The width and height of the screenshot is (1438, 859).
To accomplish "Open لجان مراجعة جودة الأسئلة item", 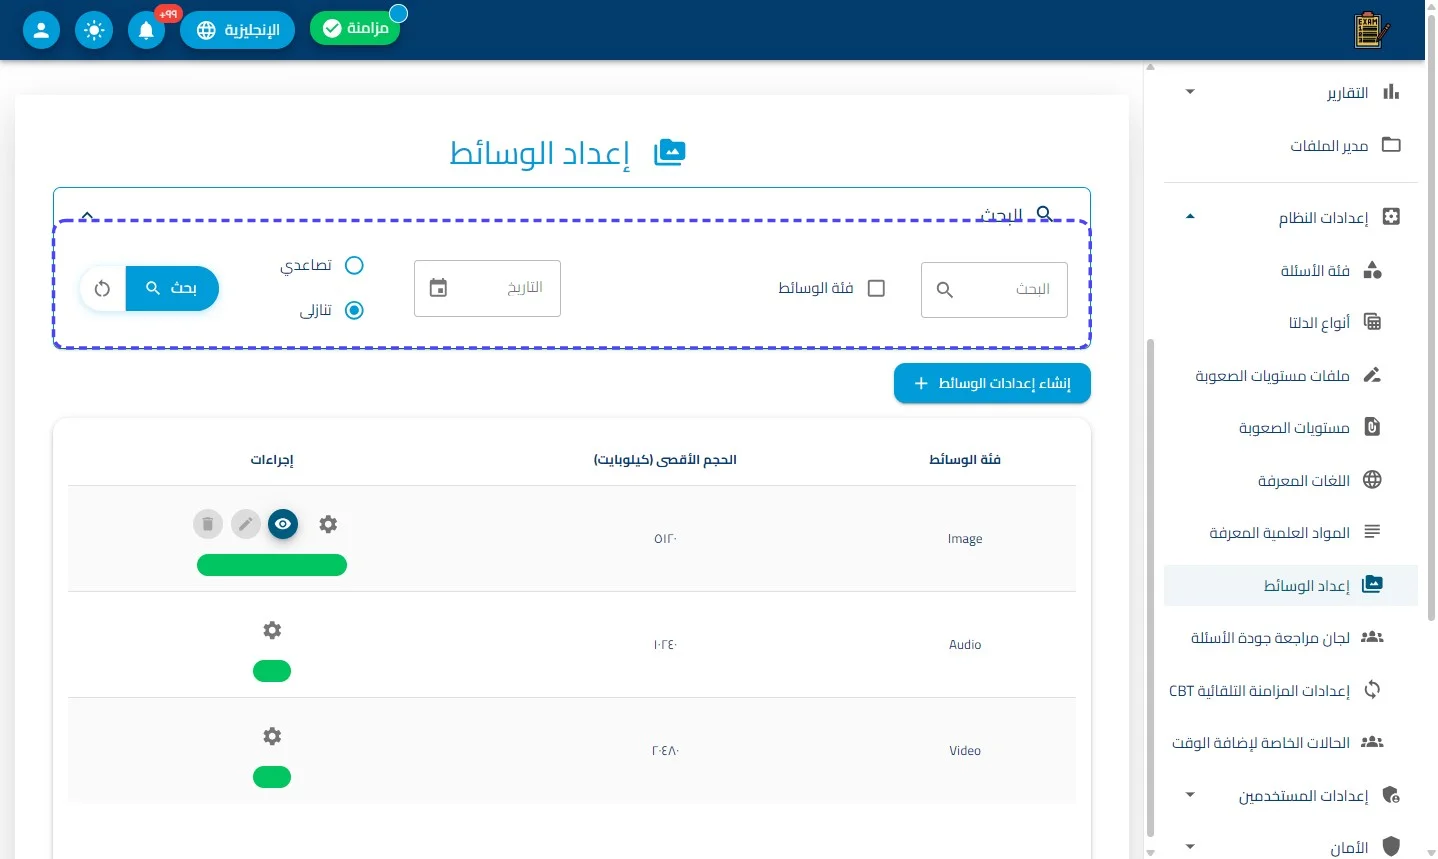I will click(1291, 637).
